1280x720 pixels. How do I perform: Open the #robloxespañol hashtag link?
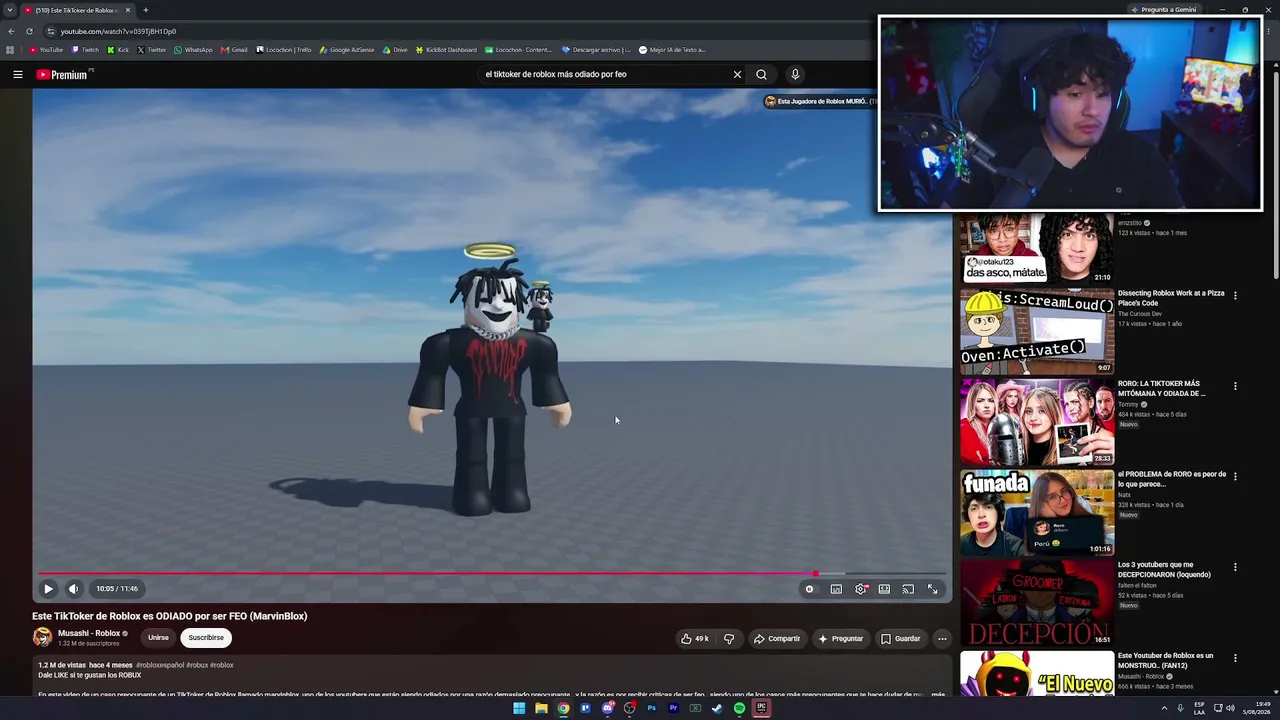click(x=160, y=665)
